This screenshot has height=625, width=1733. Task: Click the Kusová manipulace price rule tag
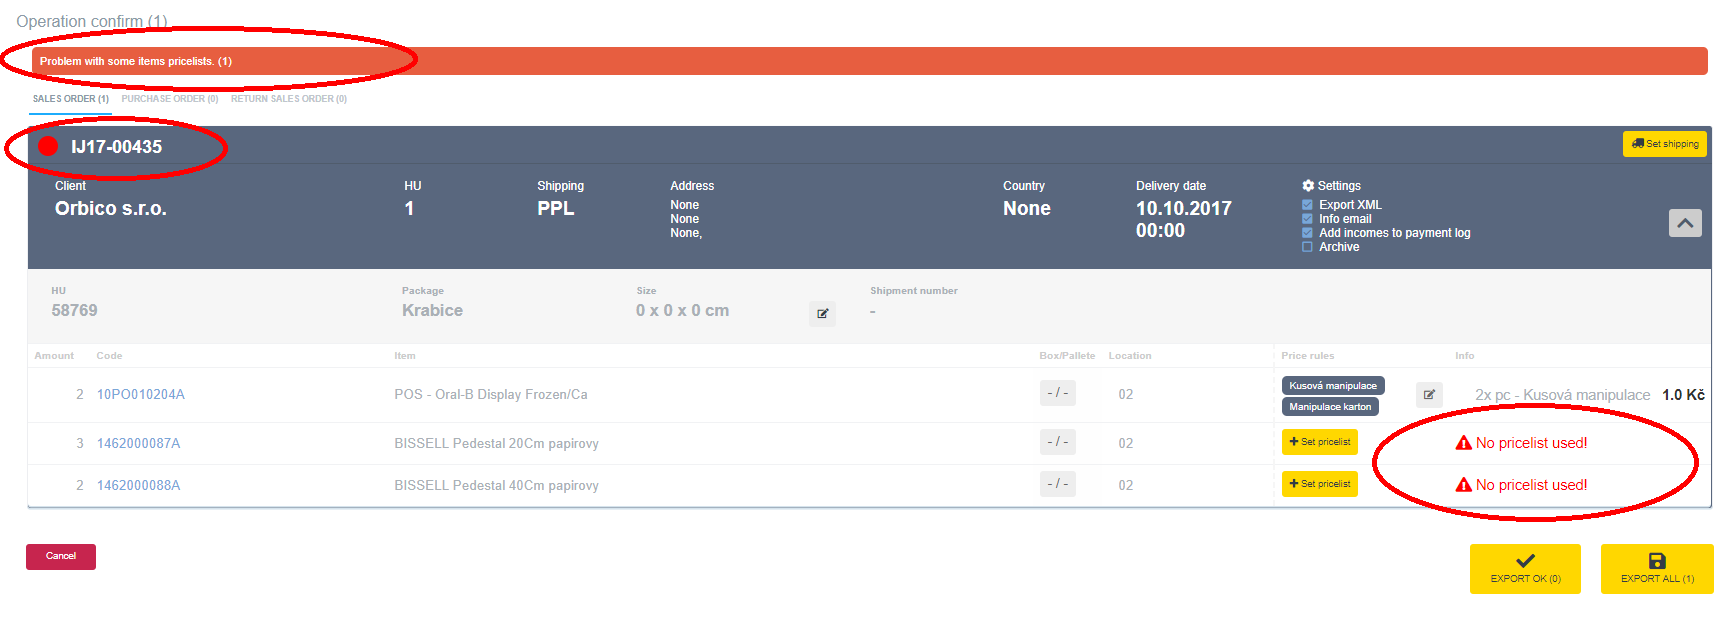(x=1332, y=386)
